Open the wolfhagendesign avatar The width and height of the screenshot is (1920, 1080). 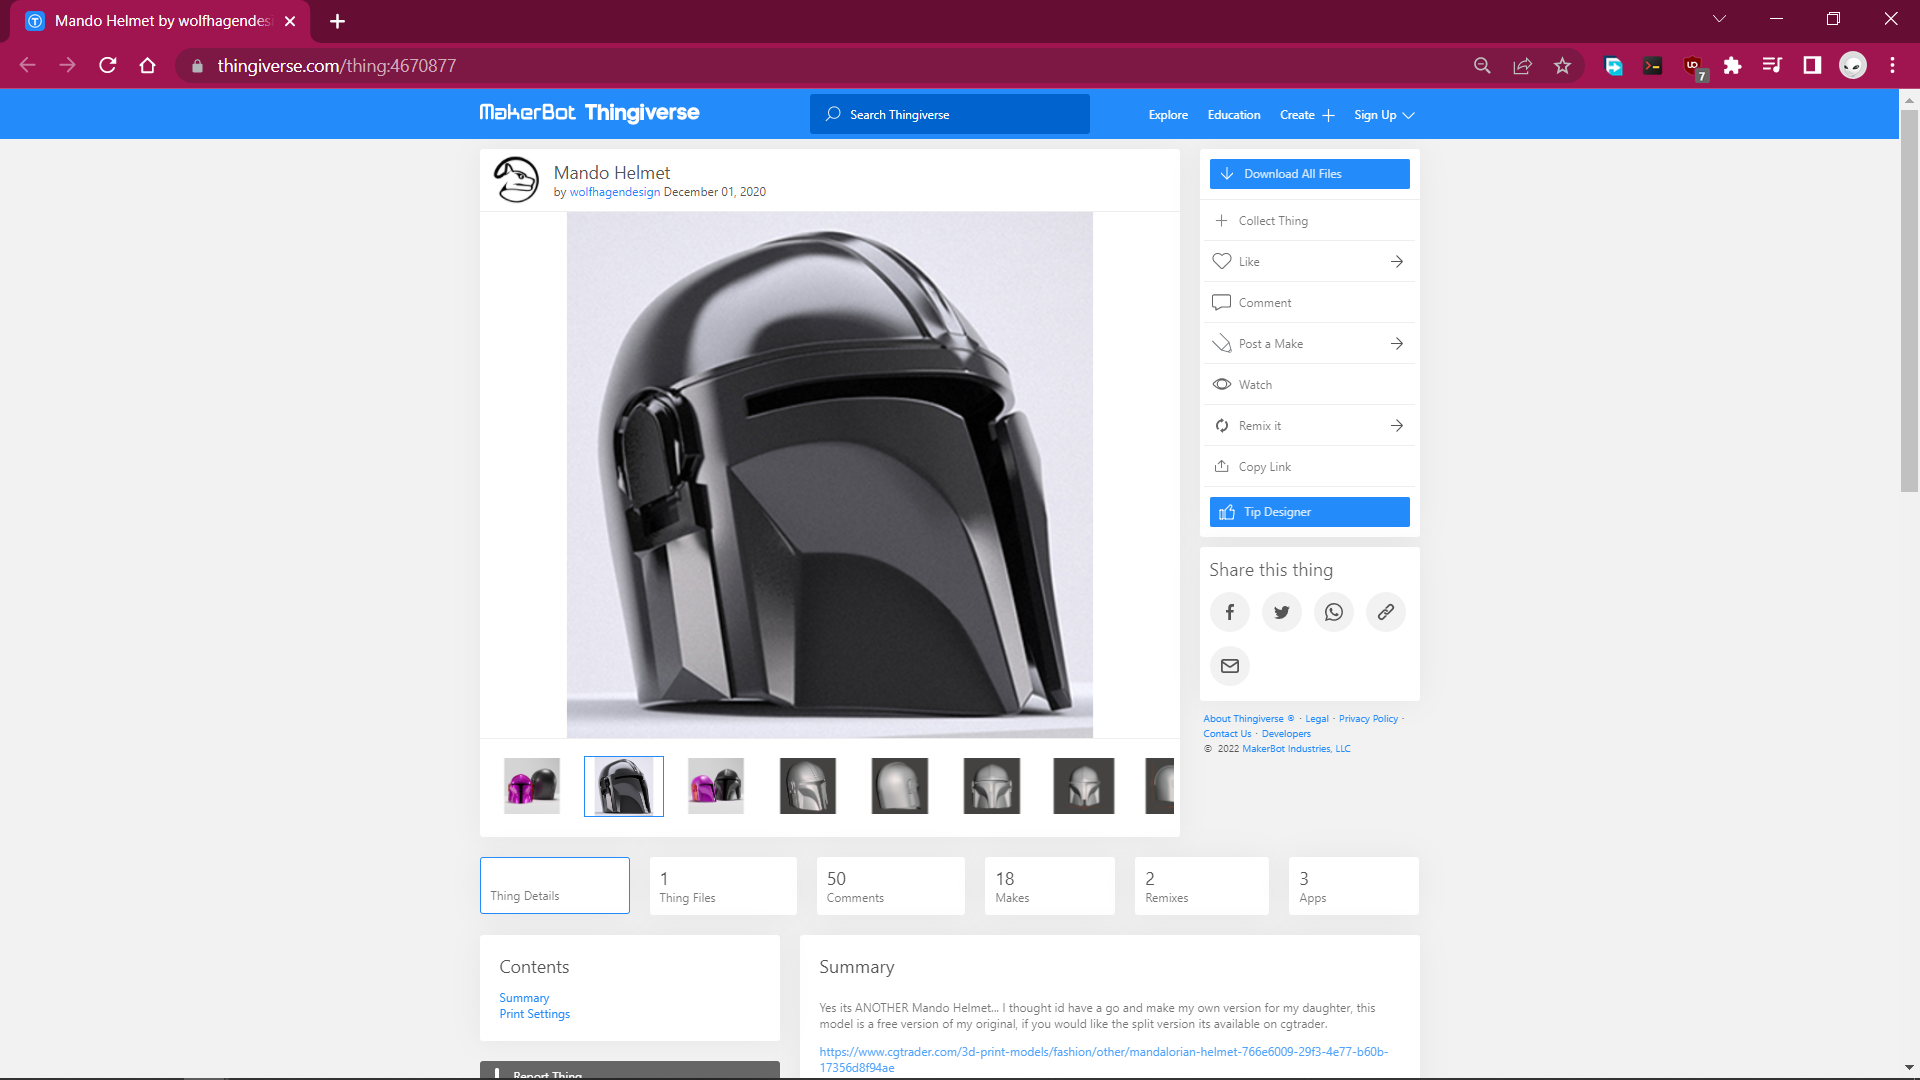click(x=516, y=180)
